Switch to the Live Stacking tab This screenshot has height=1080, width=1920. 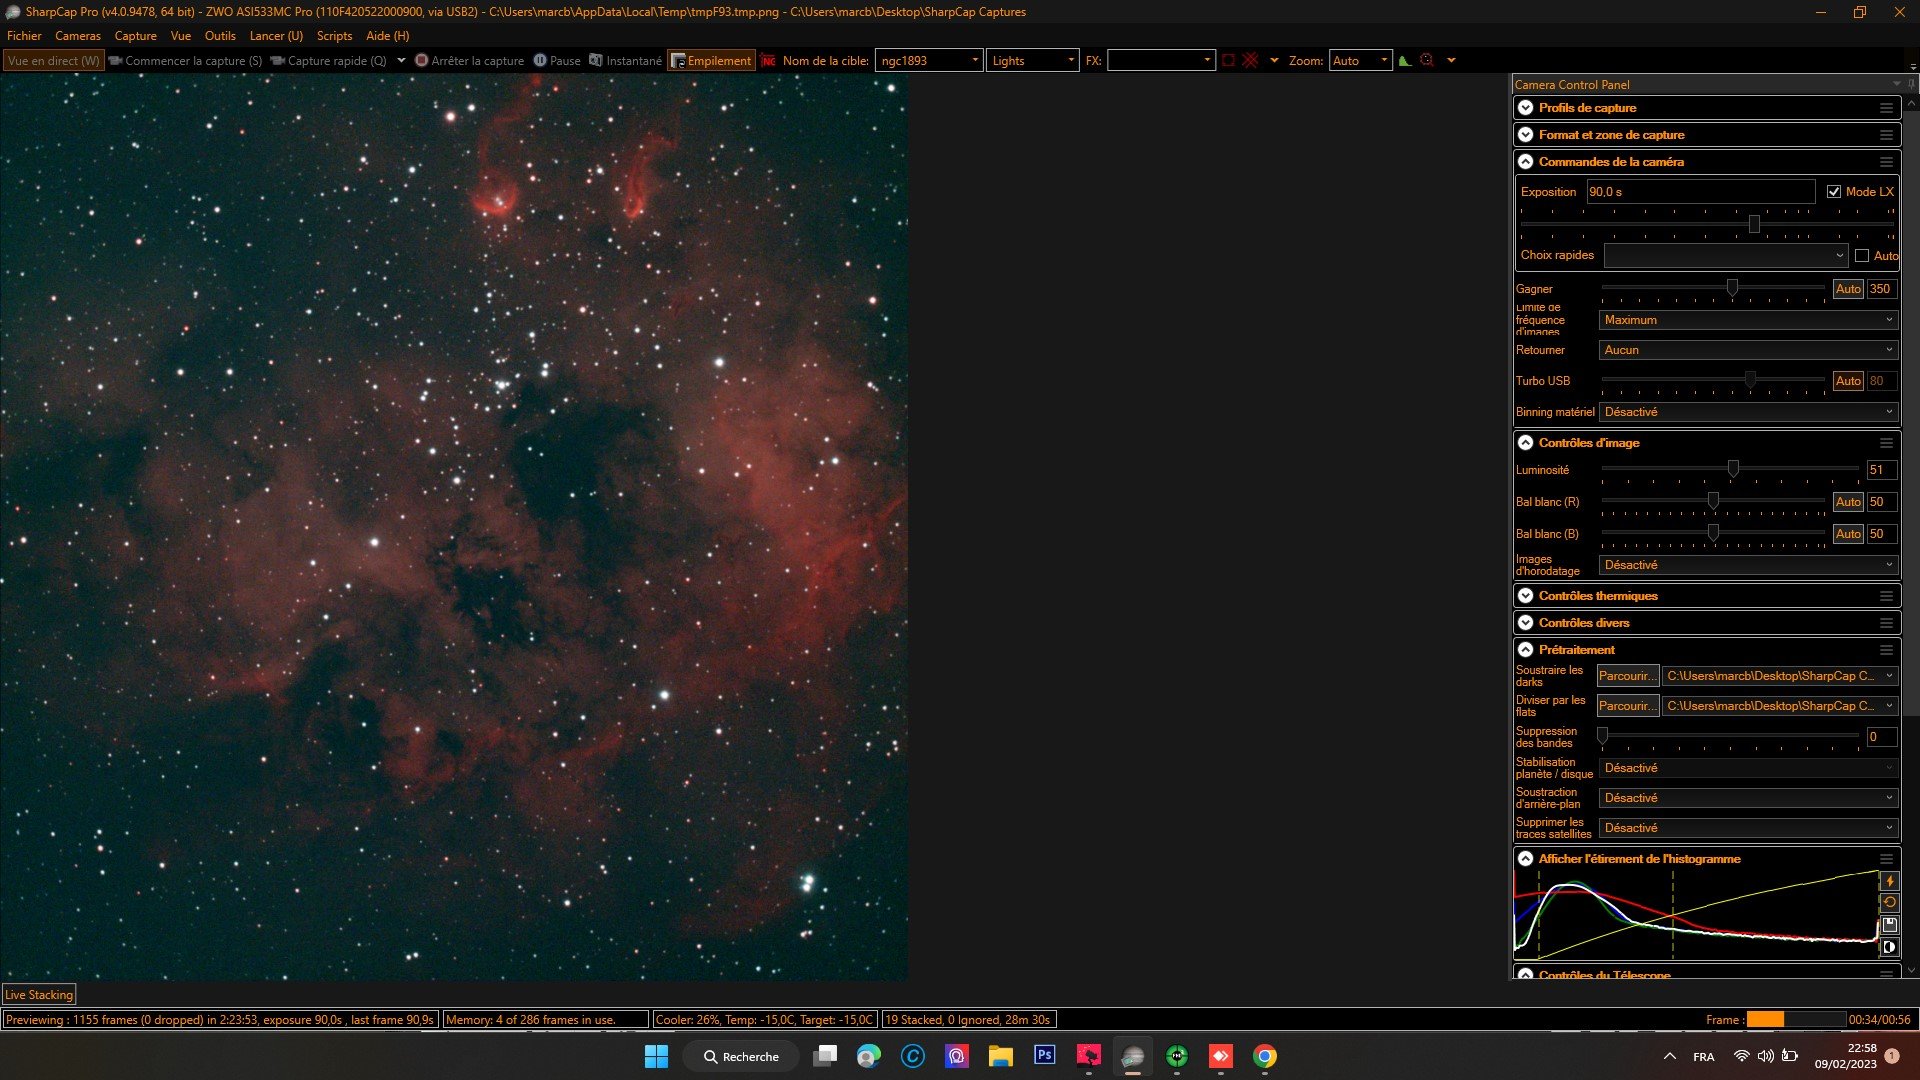pyautogui.click(x=39, y=994)
